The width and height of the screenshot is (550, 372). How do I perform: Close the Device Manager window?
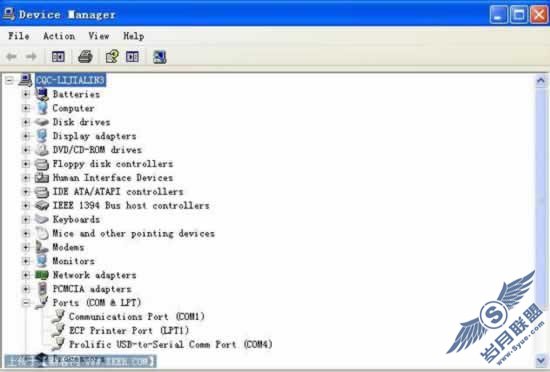pyautogui.click(x=539, y=15)
